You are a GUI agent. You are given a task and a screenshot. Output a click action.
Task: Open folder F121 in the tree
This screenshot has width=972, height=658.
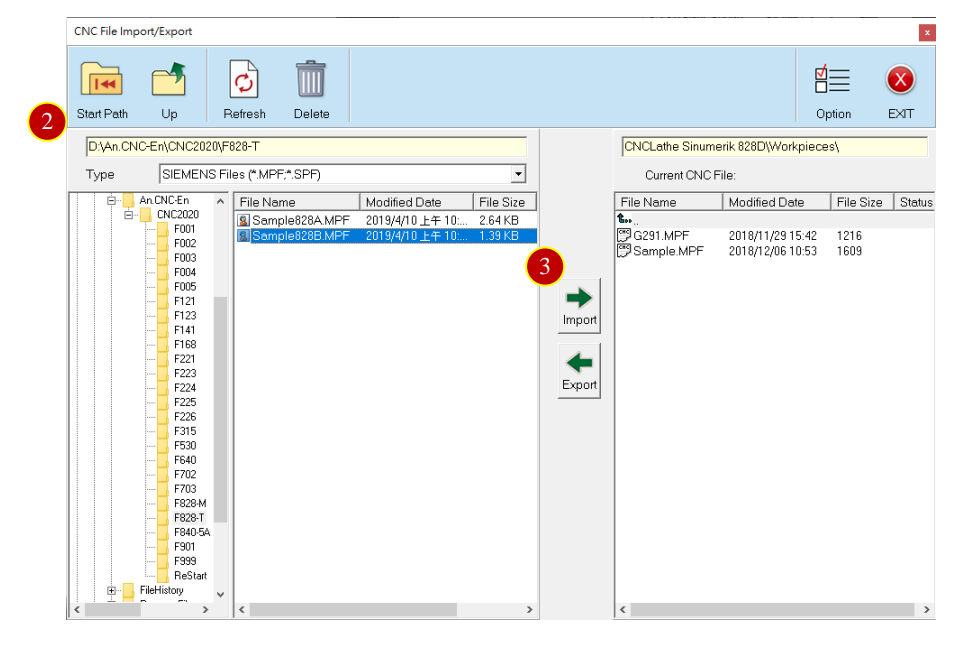[184, 301]
